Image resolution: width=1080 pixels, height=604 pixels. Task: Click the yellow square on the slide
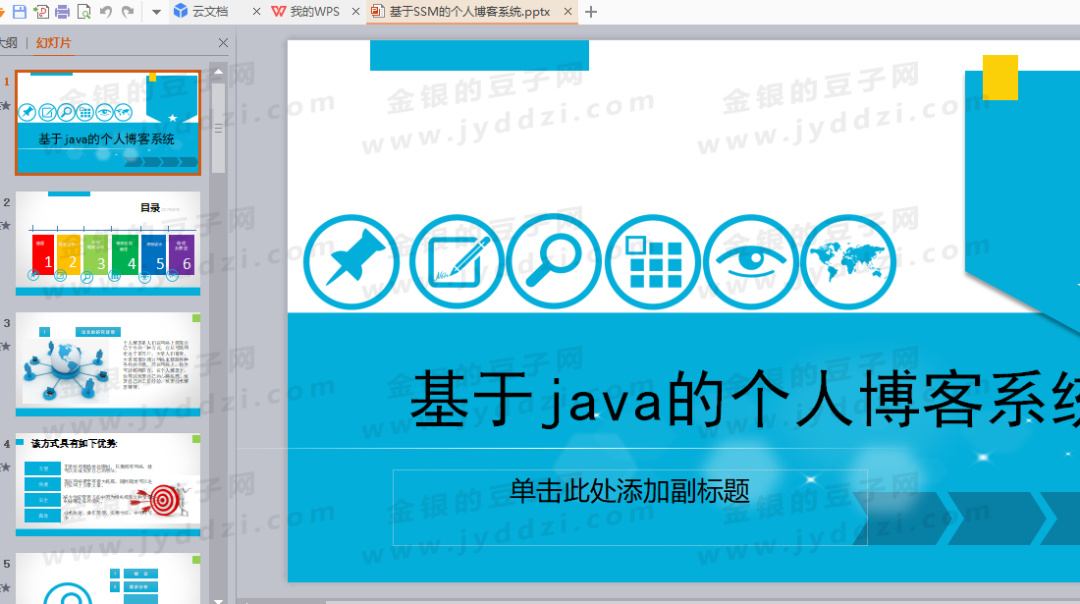1000,77
